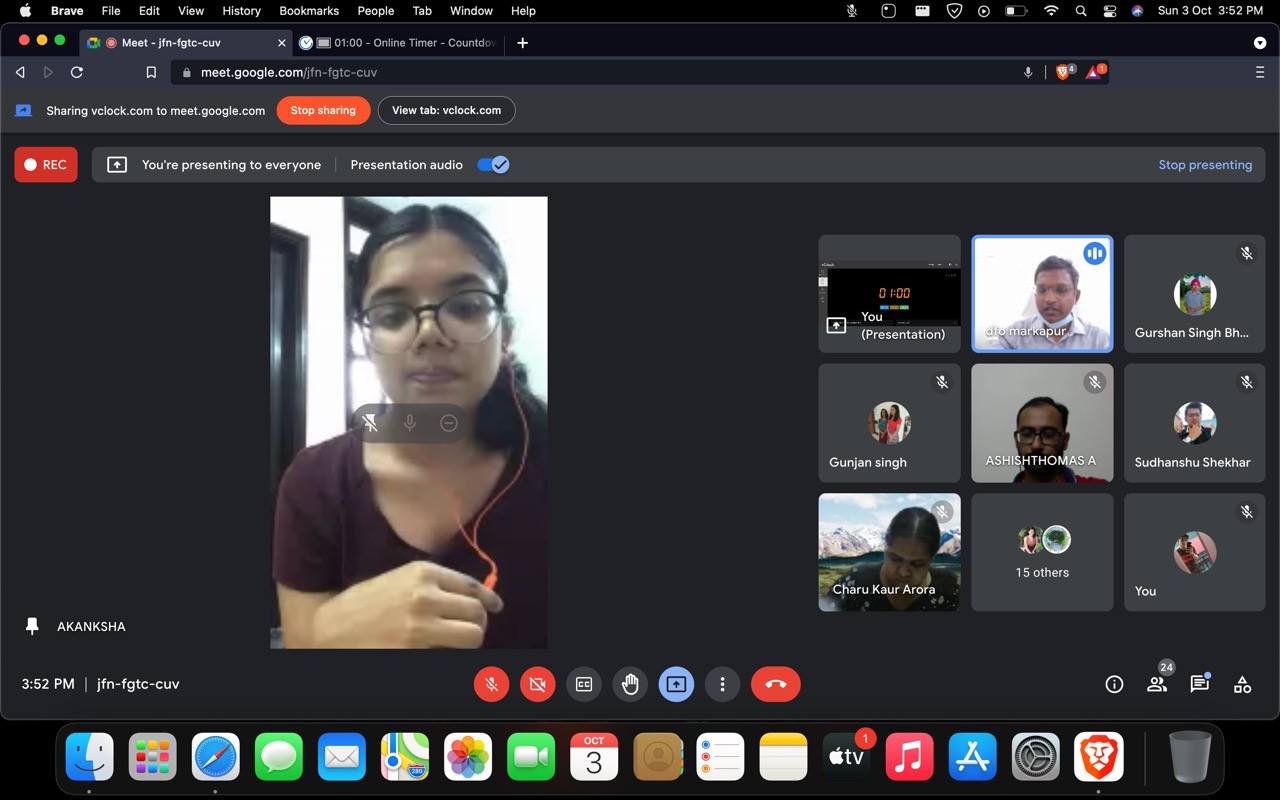Switch to the Online Timer tab
1280x800 pixels.
[x=405, y=43]
